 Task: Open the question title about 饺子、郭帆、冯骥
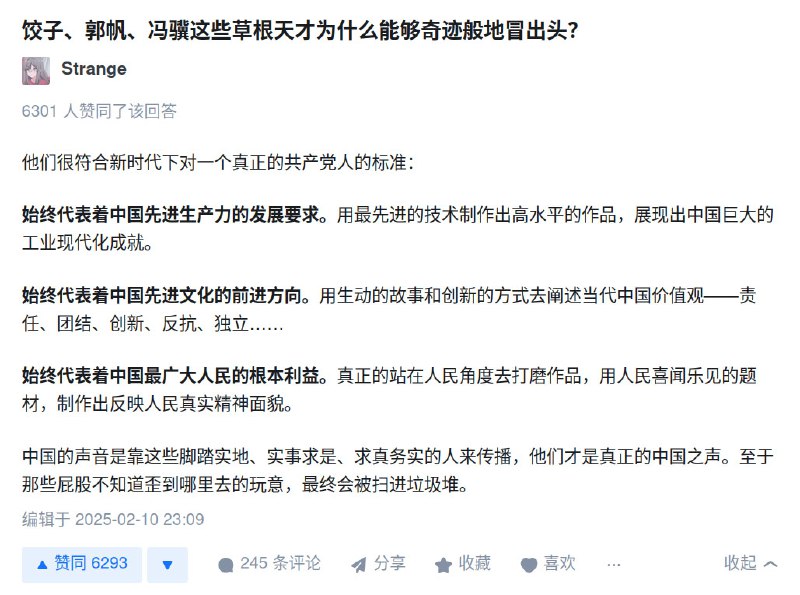pos(300,30)
